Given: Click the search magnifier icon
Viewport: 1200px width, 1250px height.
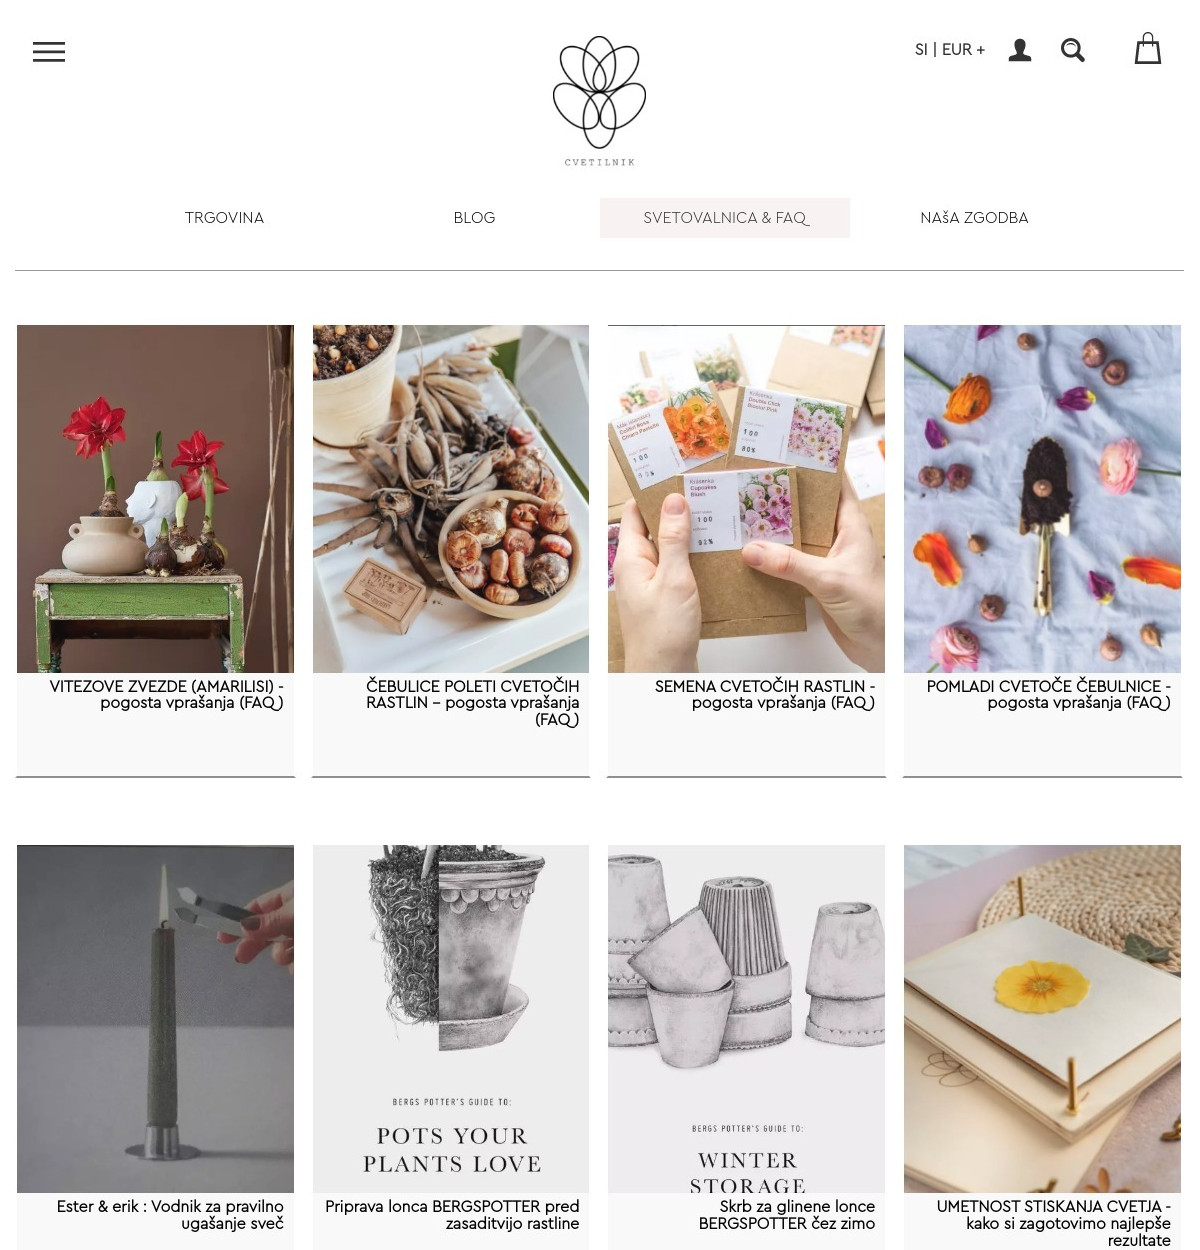Looking at the screenshot, I should point(1073,50).
